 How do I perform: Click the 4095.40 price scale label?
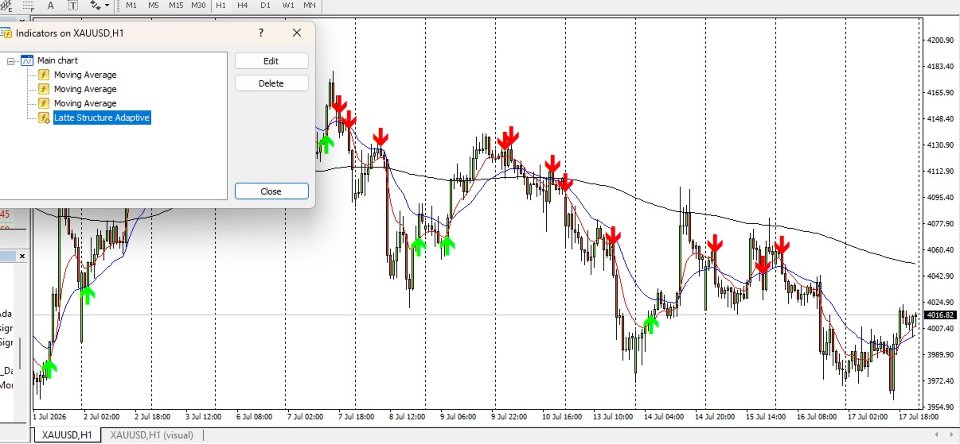coord(941,197)
